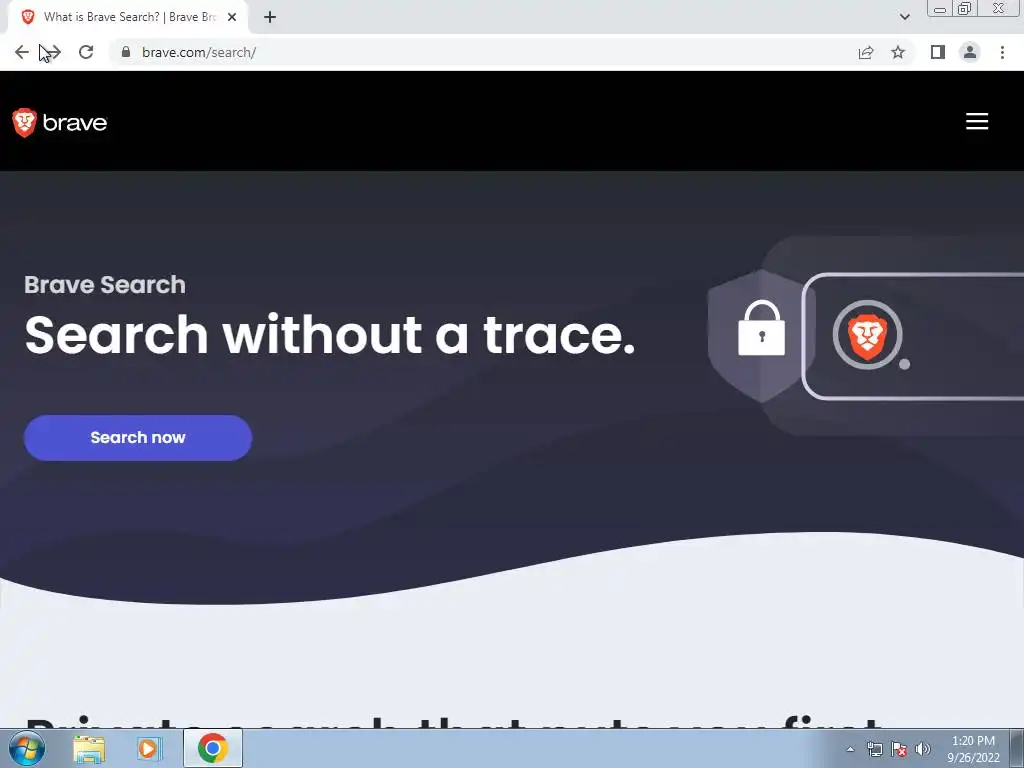1024x768 pixels.
Task: Click the Search now button
Action: point(138,438)
